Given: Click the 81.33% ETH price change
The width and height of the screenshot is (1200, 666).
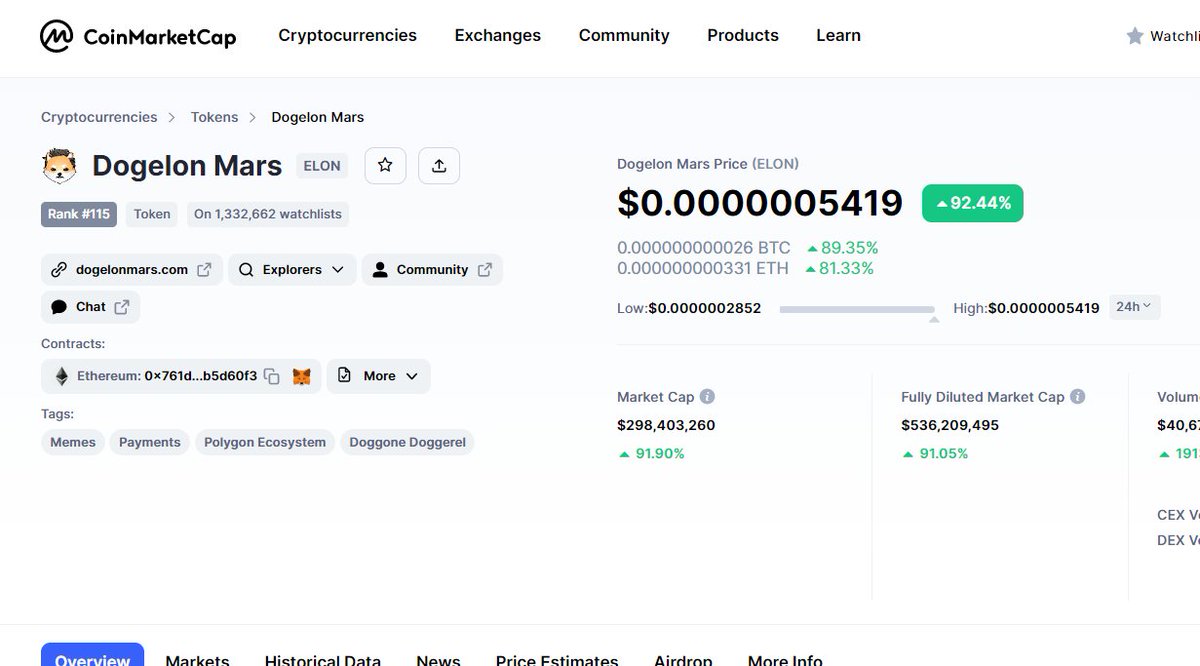Looking at the screenshot, I should click(x=839, y=269).
